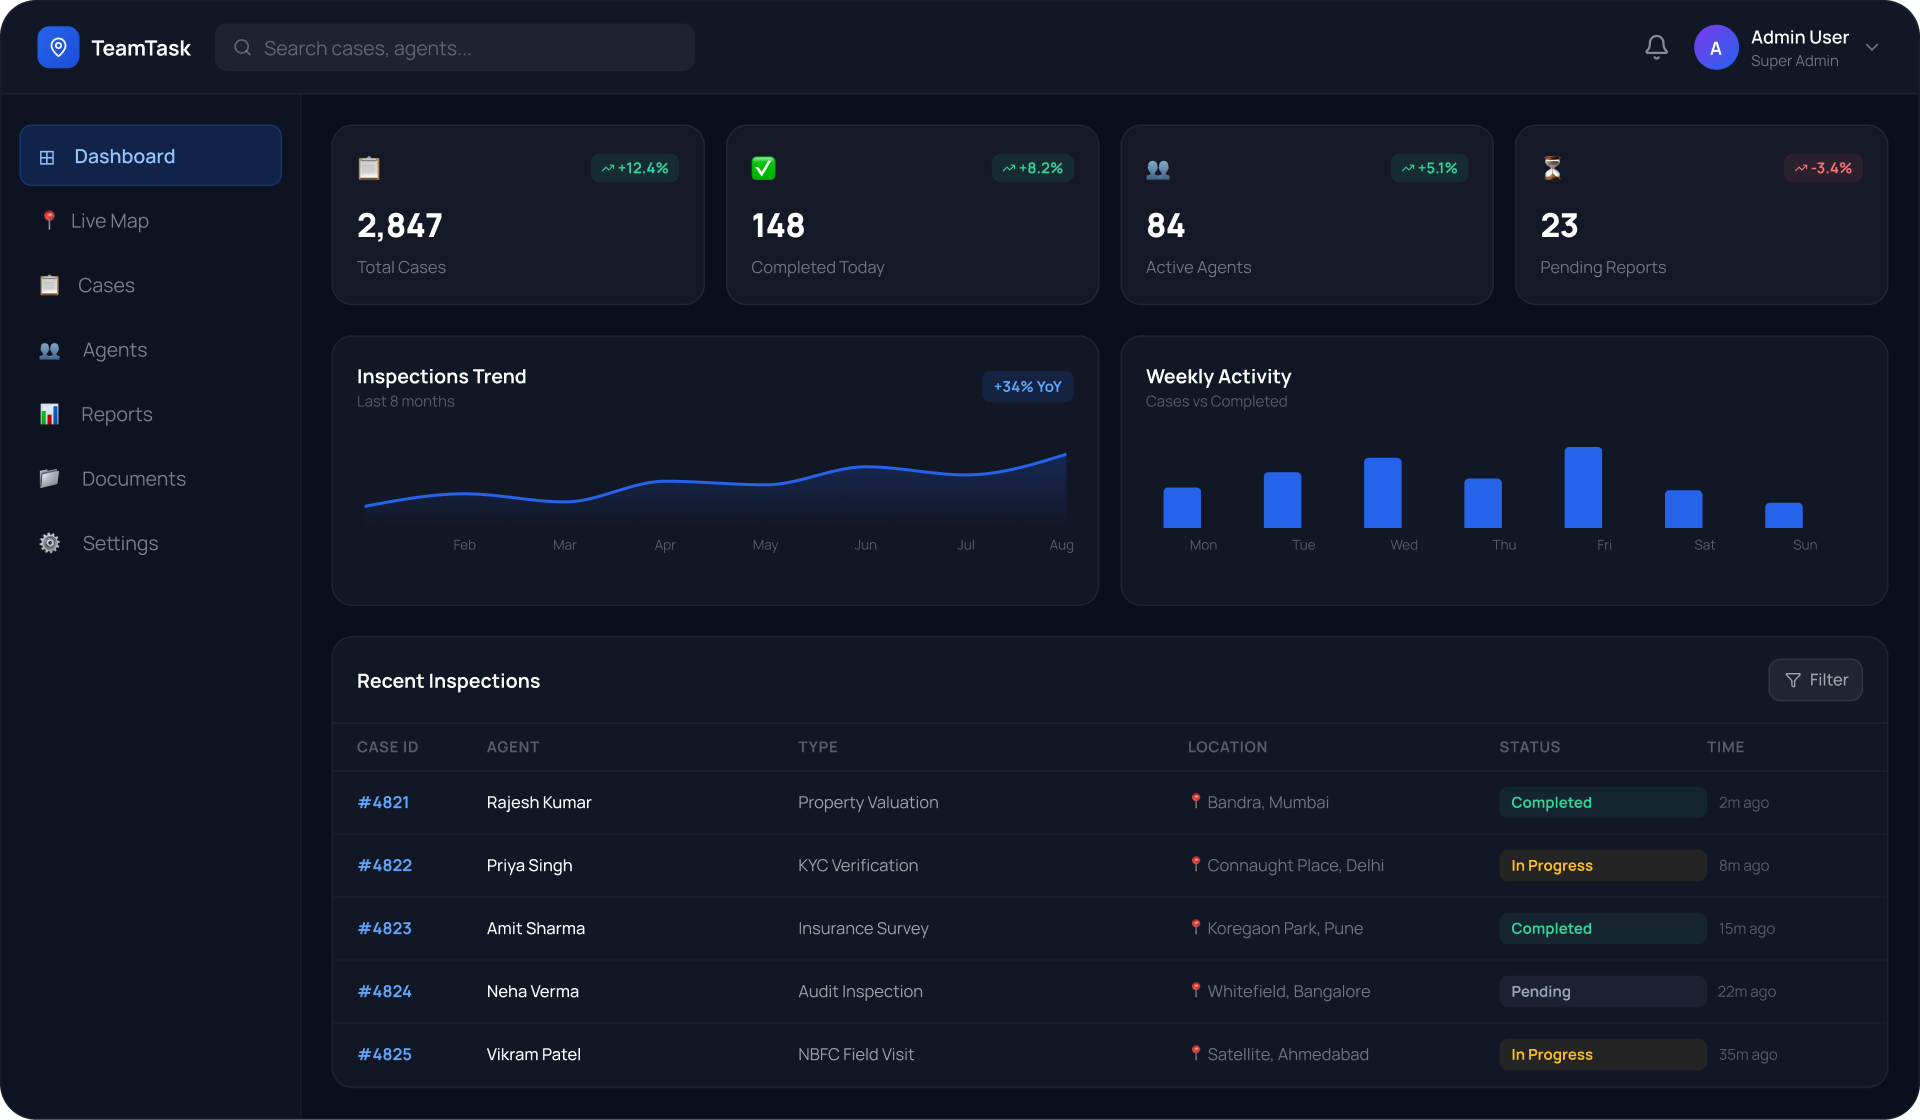
Task: Click the search magnifier icon
Action: pyautogui.click(x=242, y=47)
